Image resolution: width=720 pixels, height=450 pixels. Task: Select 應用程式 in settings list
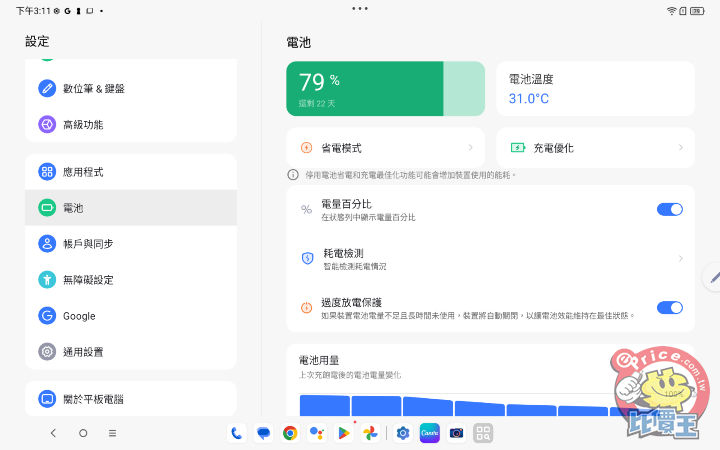(x=131, y=172)
